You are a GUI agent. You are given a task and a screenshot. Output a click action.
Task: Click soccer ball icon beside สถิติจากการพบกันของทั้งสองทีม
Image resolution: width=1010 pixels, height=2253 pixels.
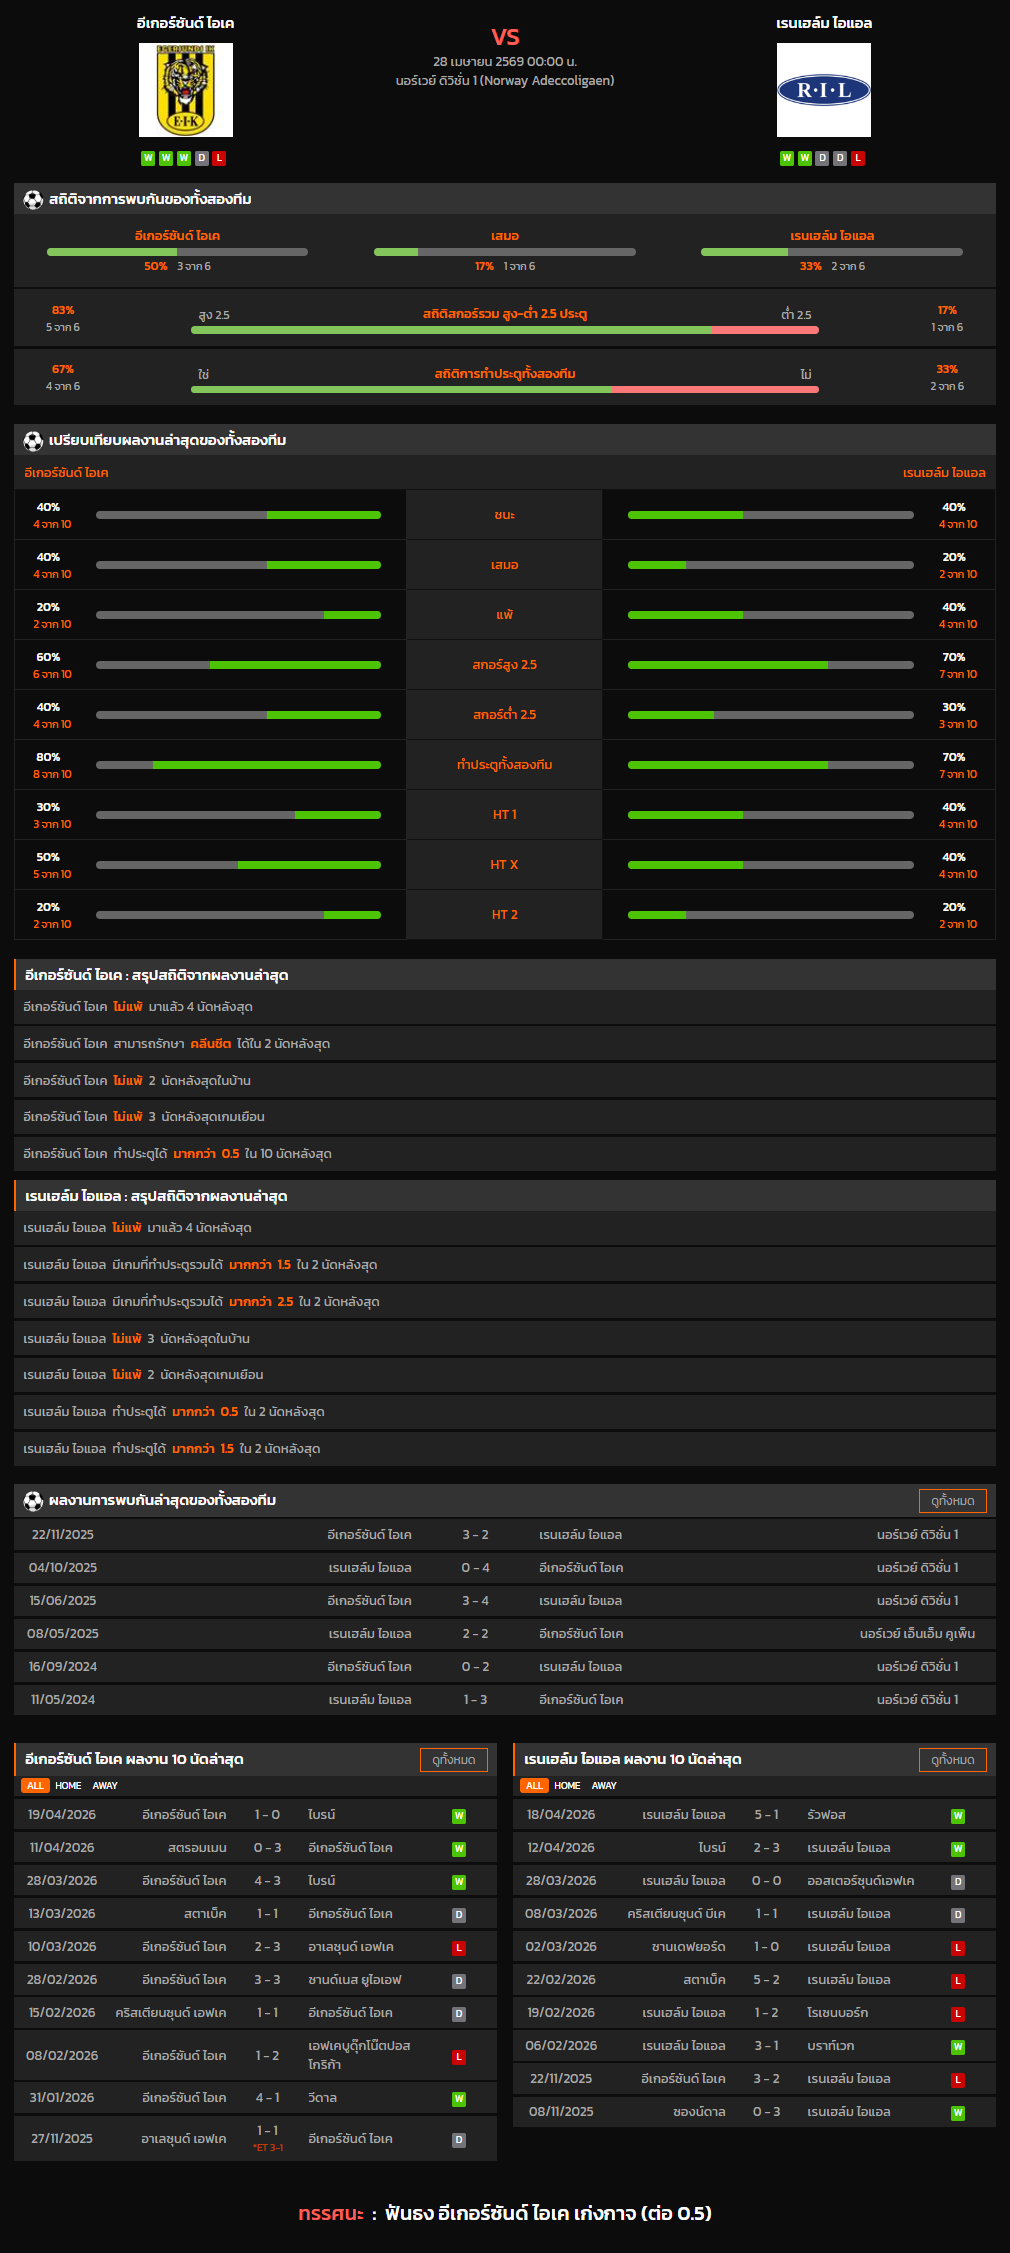pos(33,200)
